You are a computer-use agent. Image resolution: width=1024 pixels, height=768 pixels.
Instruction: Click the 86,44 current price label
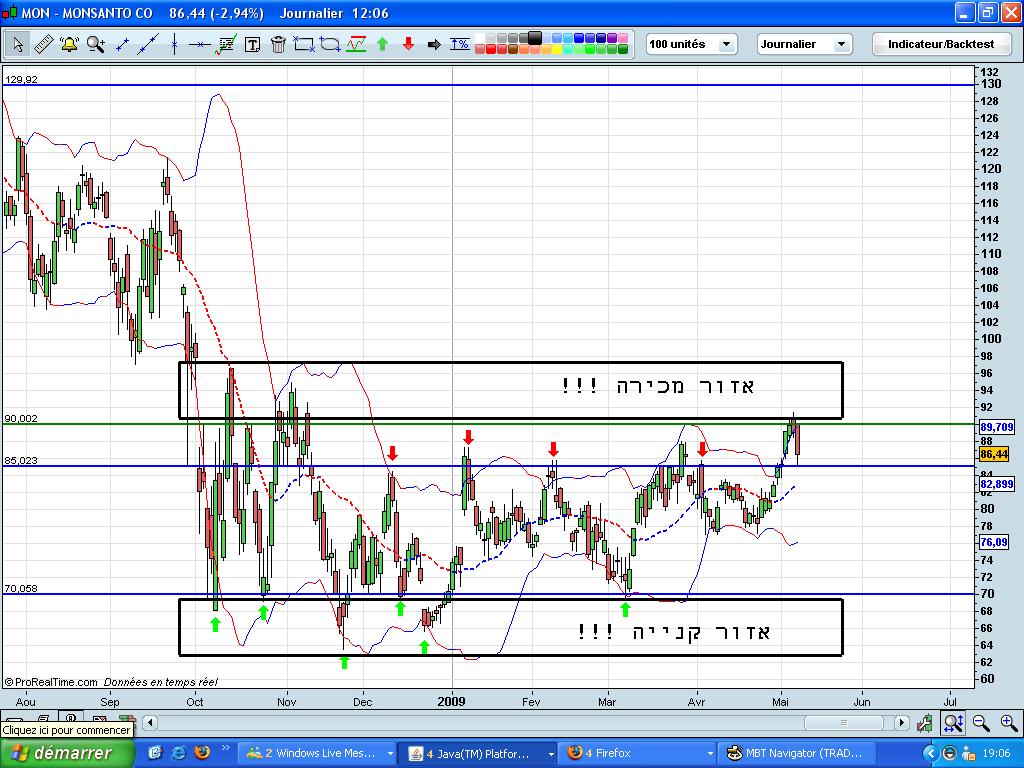coord(994,454)
